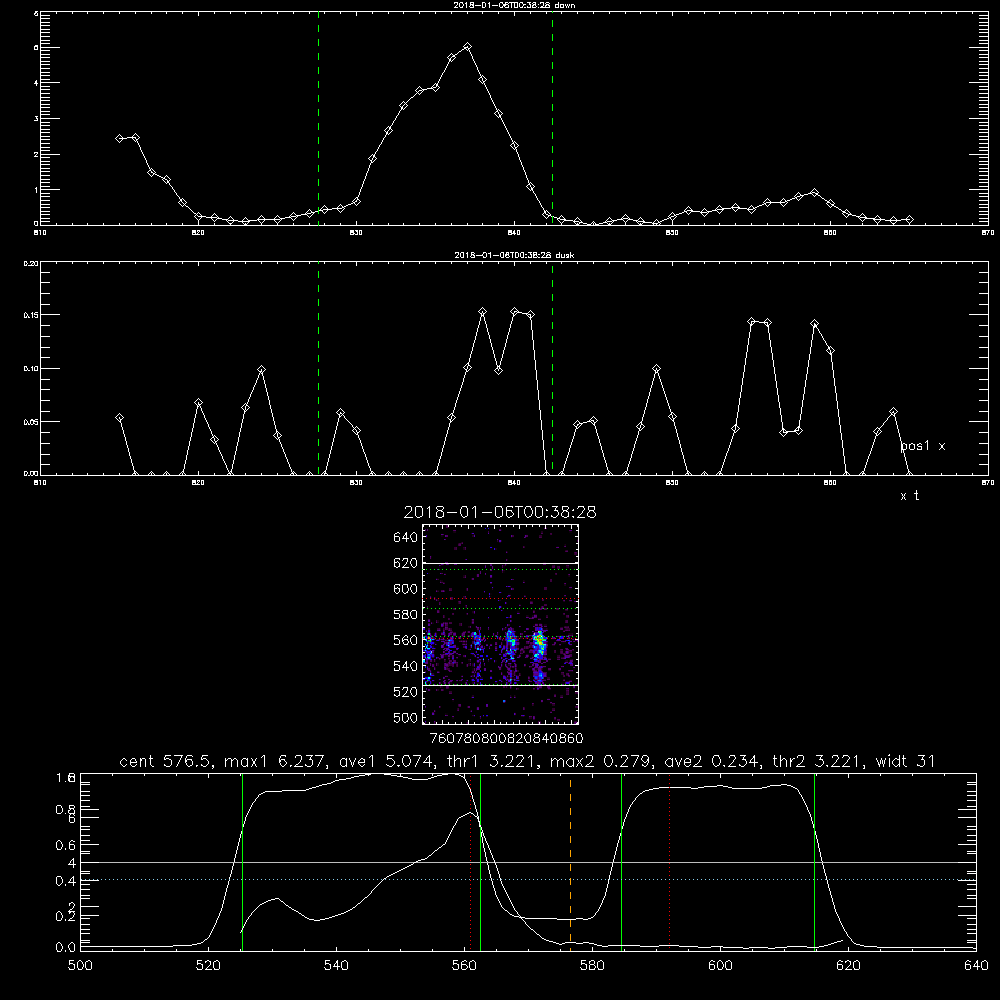The width and height of the screenshot is (1000, 1000).
Task: Click the spectrogram x-axis label string 760780800820840860
Action: (x=506, y=738)
